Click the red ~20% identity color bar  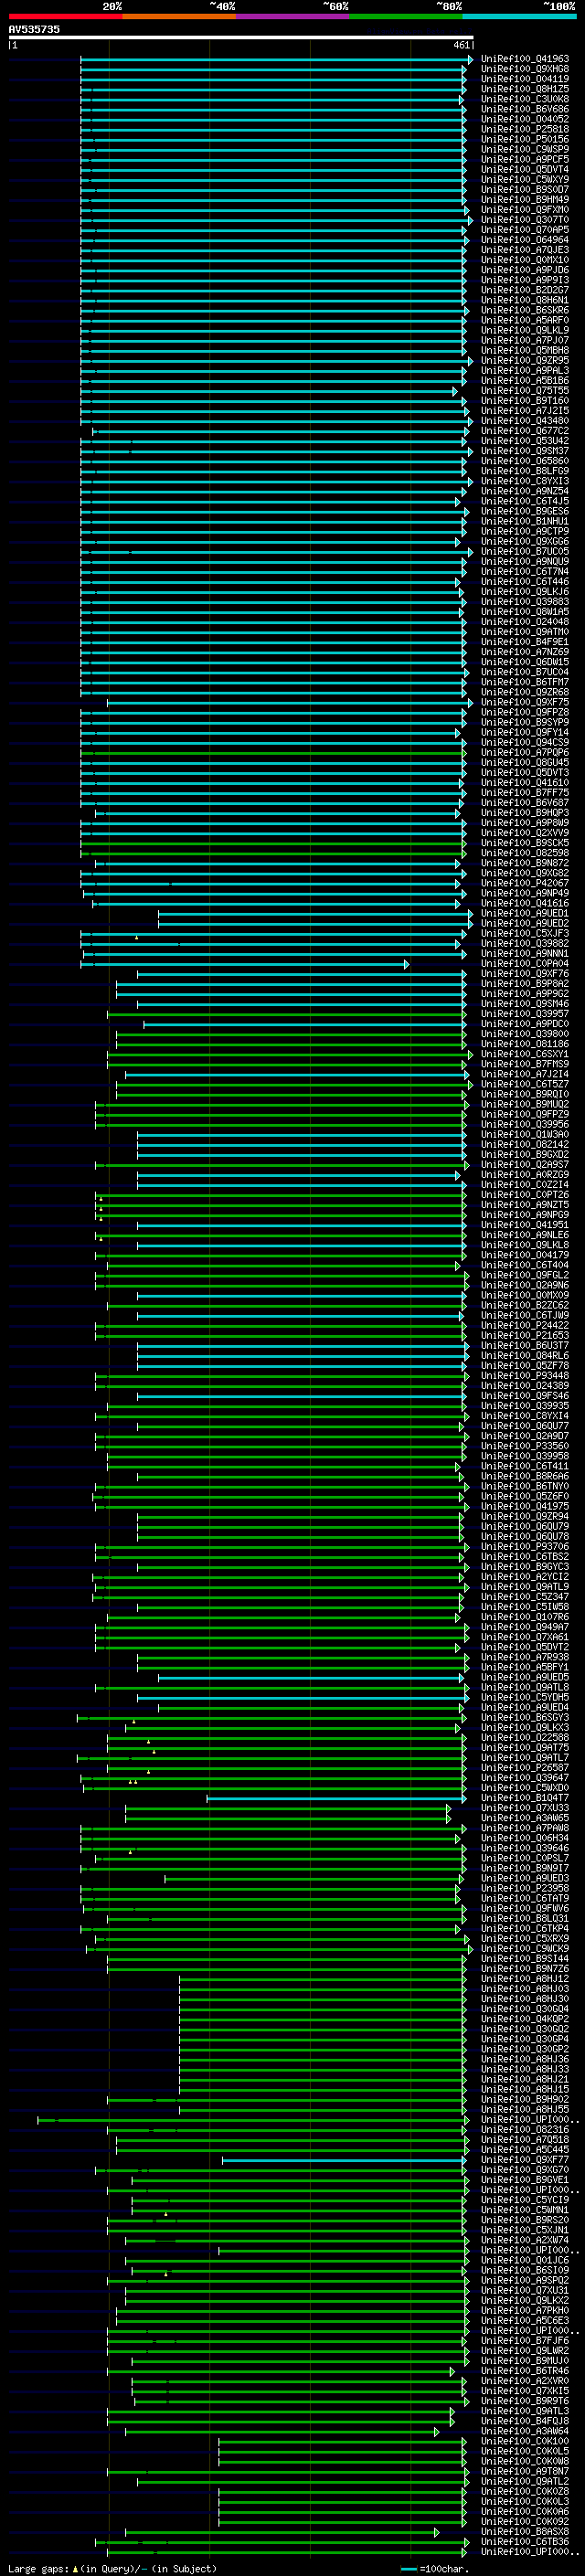pos(65,16)
